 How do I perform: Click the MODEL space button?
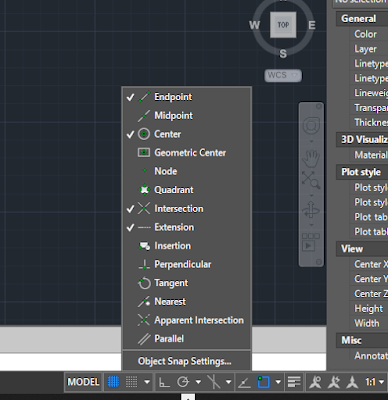(83, 382)
